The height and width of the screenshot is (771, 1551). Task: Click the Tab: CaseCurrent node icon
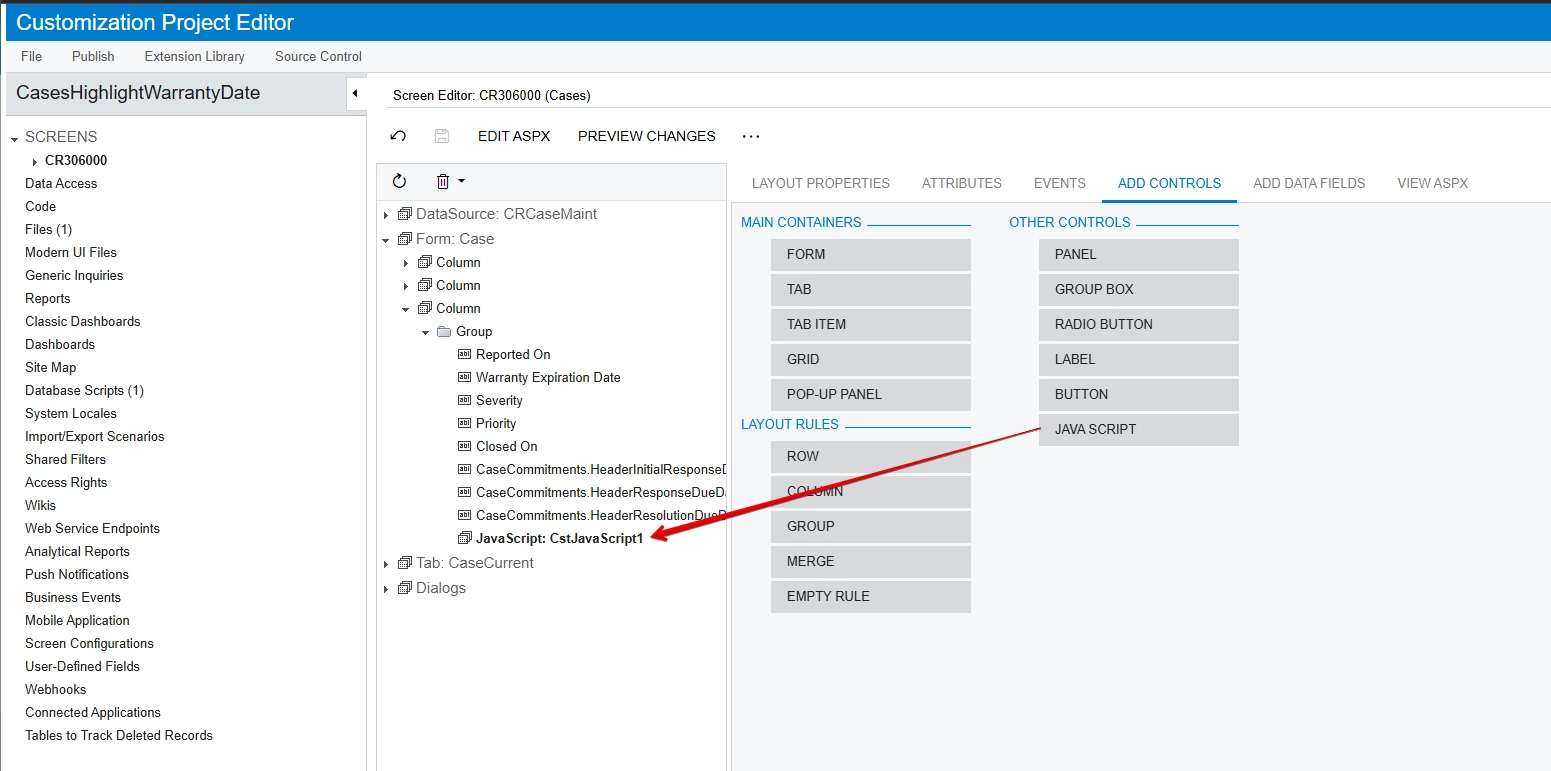[x=405, y=563]
